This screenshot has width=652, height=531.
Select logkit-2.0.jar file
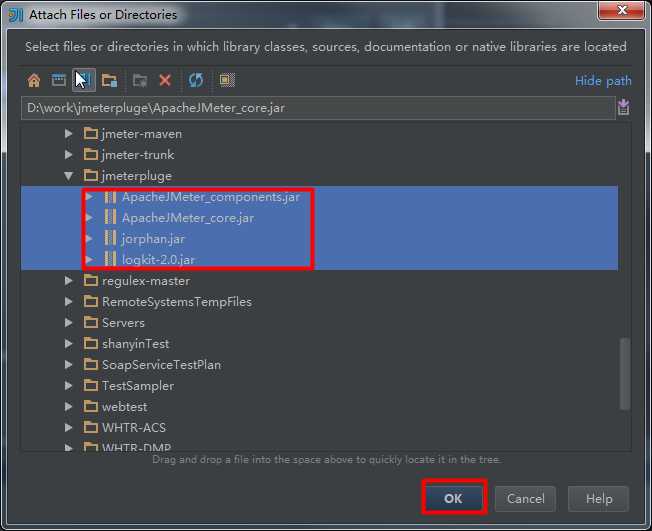point(149,259)
